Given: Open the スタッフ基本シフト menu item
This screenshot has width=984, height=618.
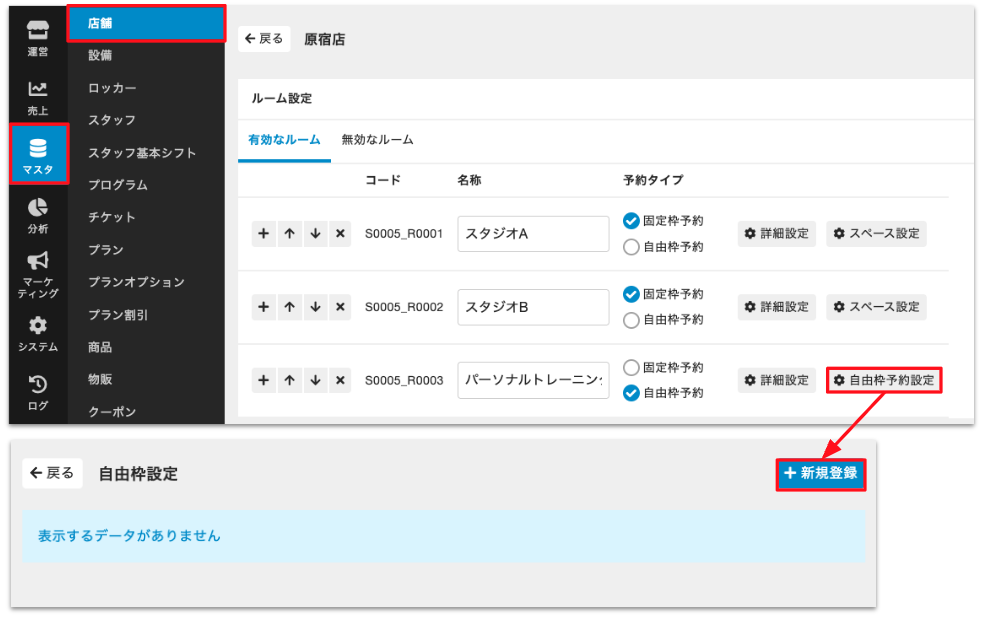Looking at the screenshot, I should [x=142, y=153].
